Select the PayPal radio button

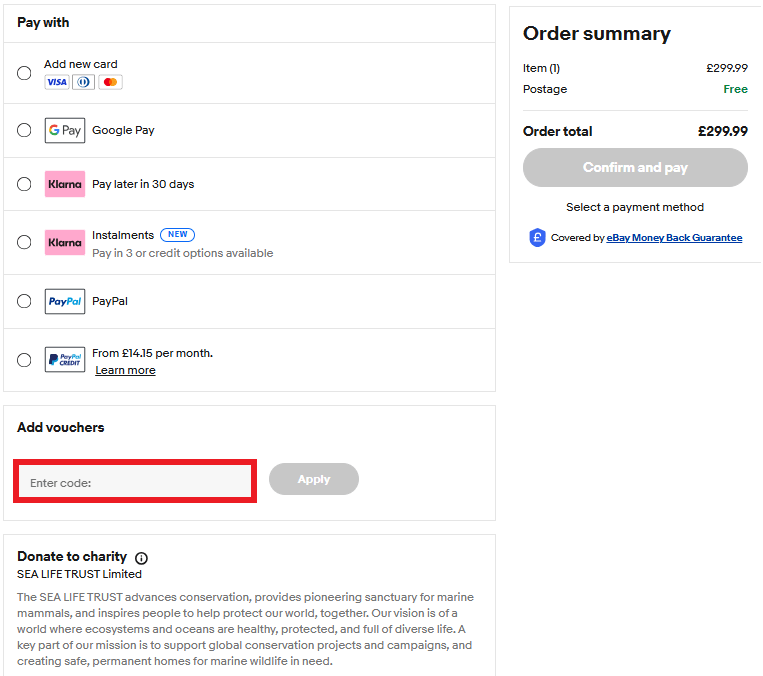click(x=24, y=301)
